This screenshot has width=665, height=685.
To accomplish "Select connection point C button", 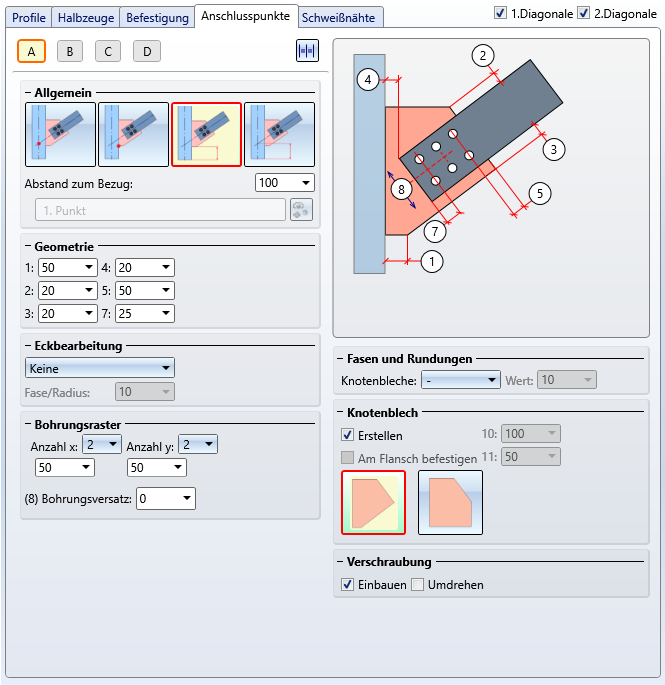I will (108, 51).
